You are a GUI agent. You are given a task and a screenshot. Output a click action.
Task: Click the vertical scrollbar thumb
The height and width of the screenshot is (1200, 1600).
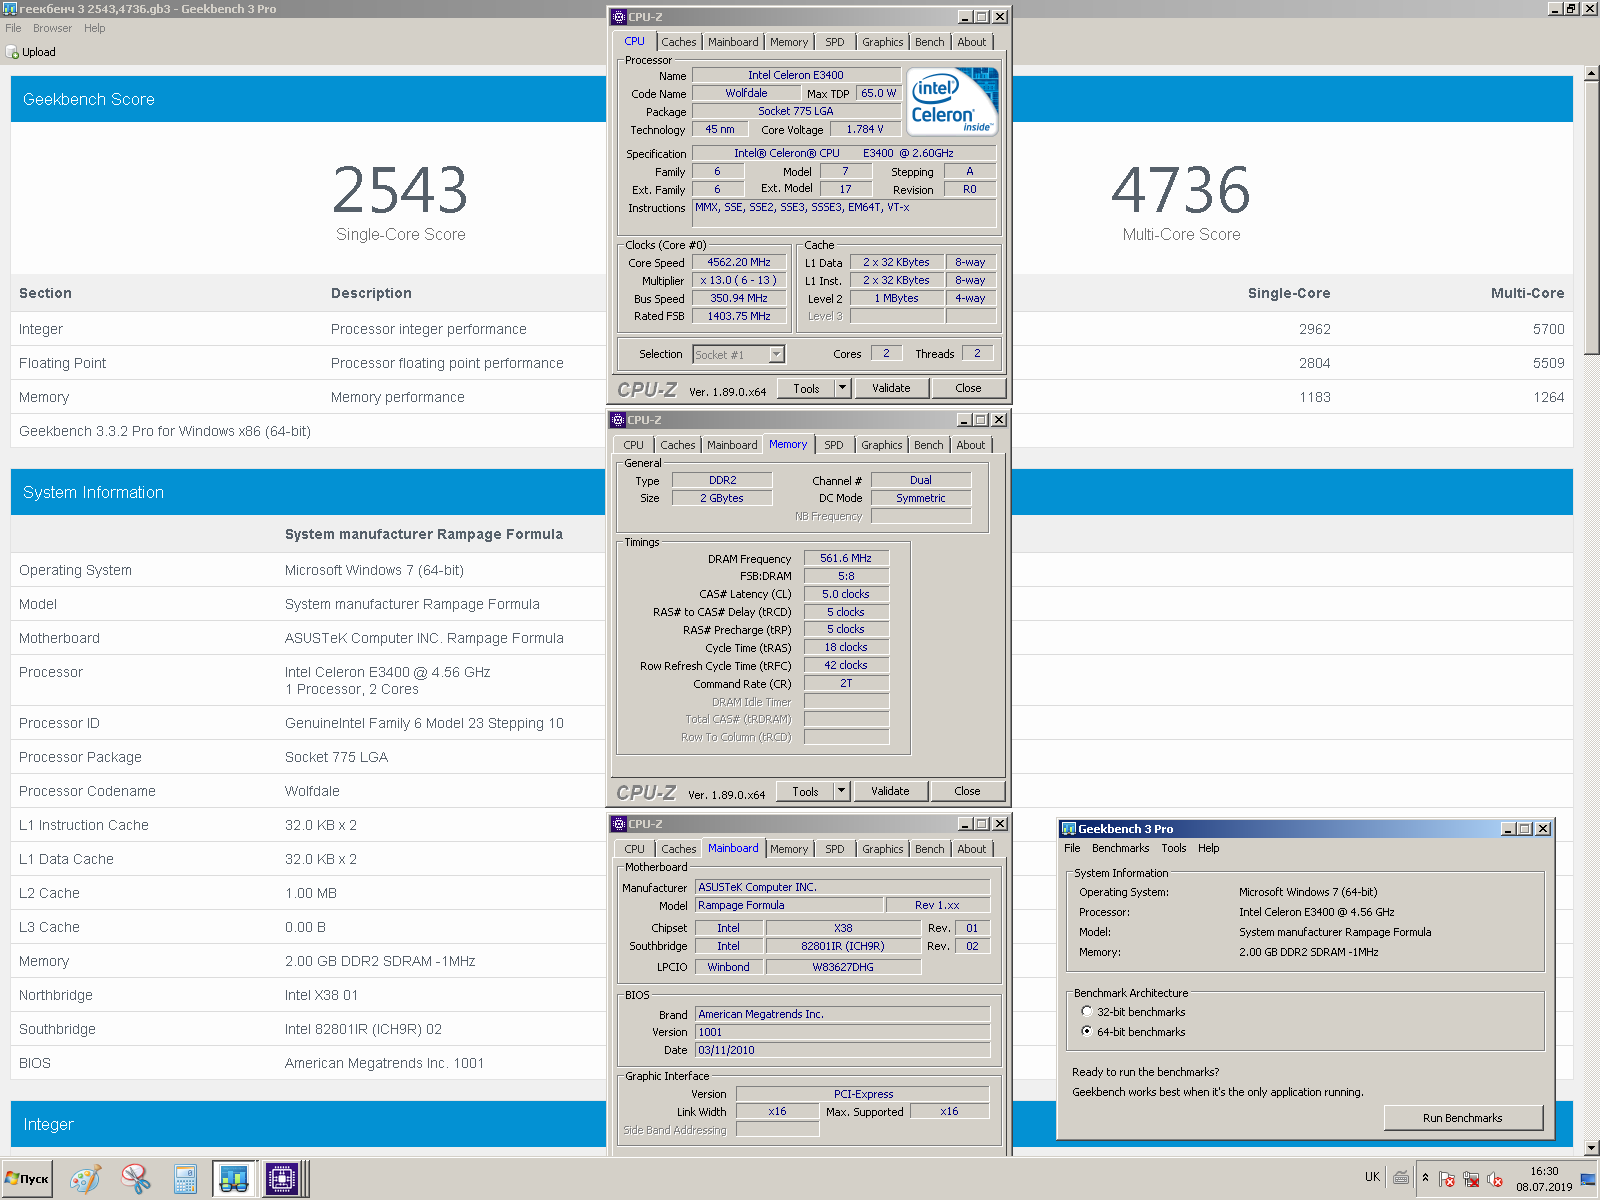click(1591, 218)
